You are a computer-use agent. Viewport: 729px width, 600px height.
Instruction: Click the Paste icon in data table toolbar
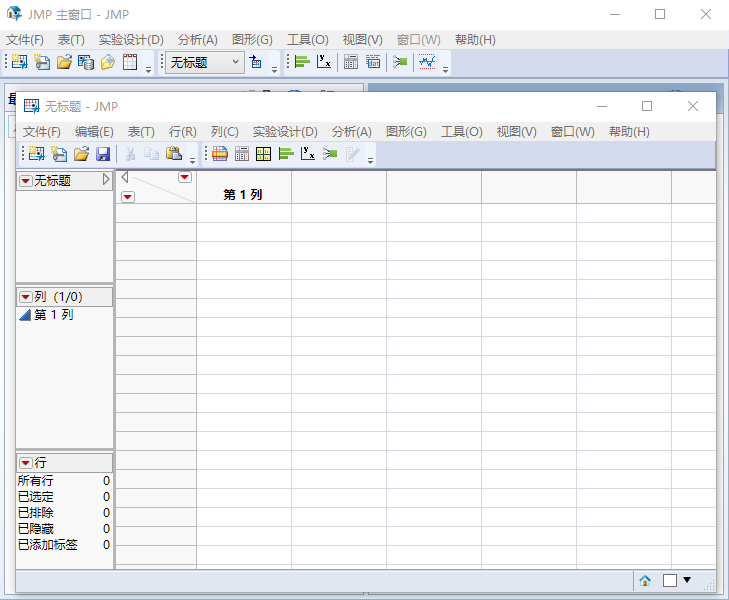(174, 154)
